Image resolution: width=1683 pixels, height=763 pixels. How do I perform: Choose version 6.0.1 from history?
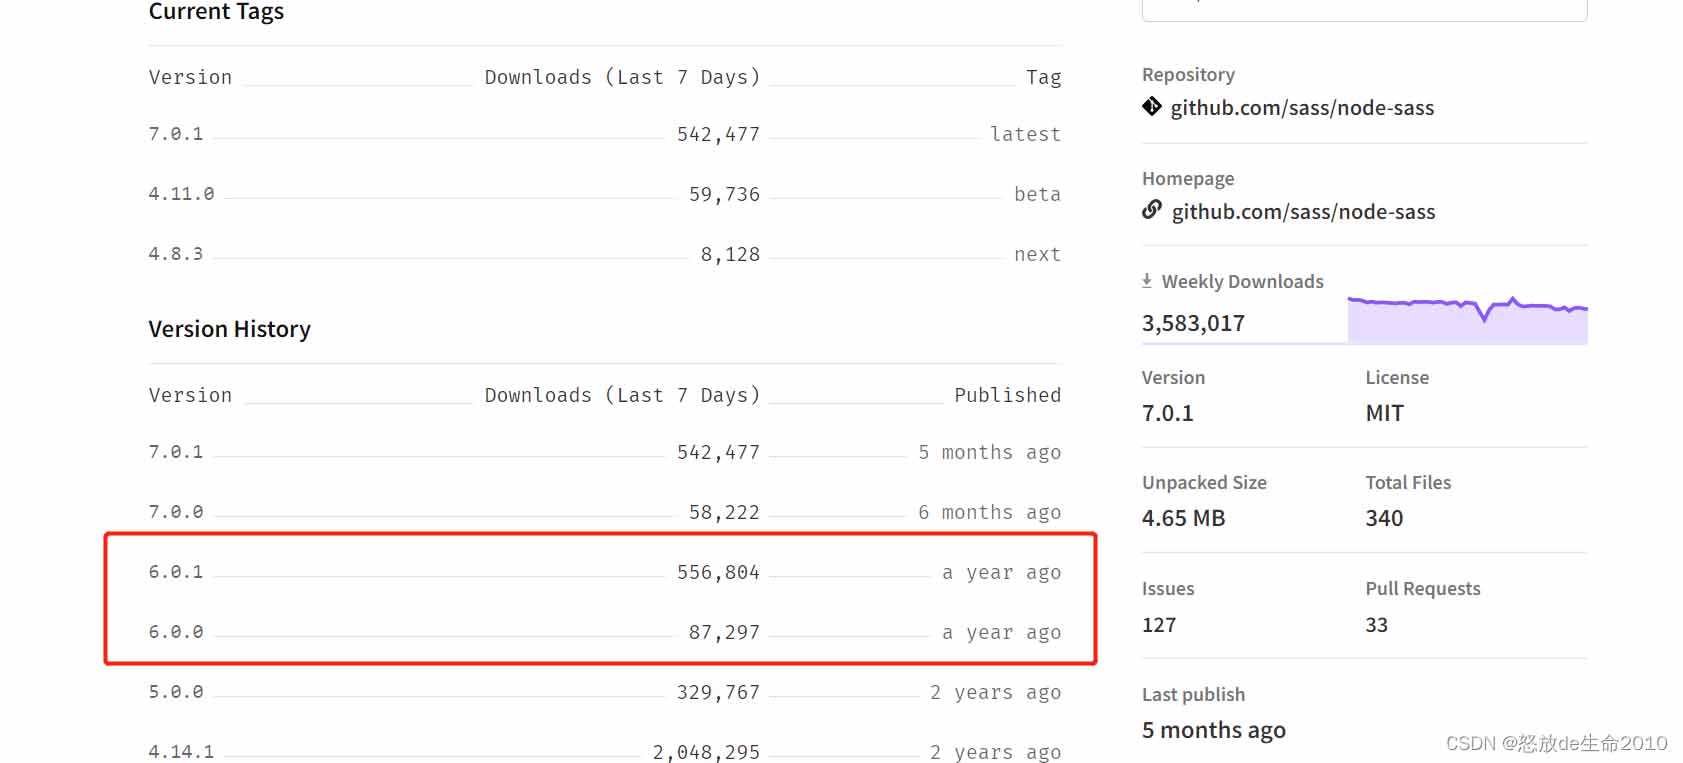(x=176, y=572)
